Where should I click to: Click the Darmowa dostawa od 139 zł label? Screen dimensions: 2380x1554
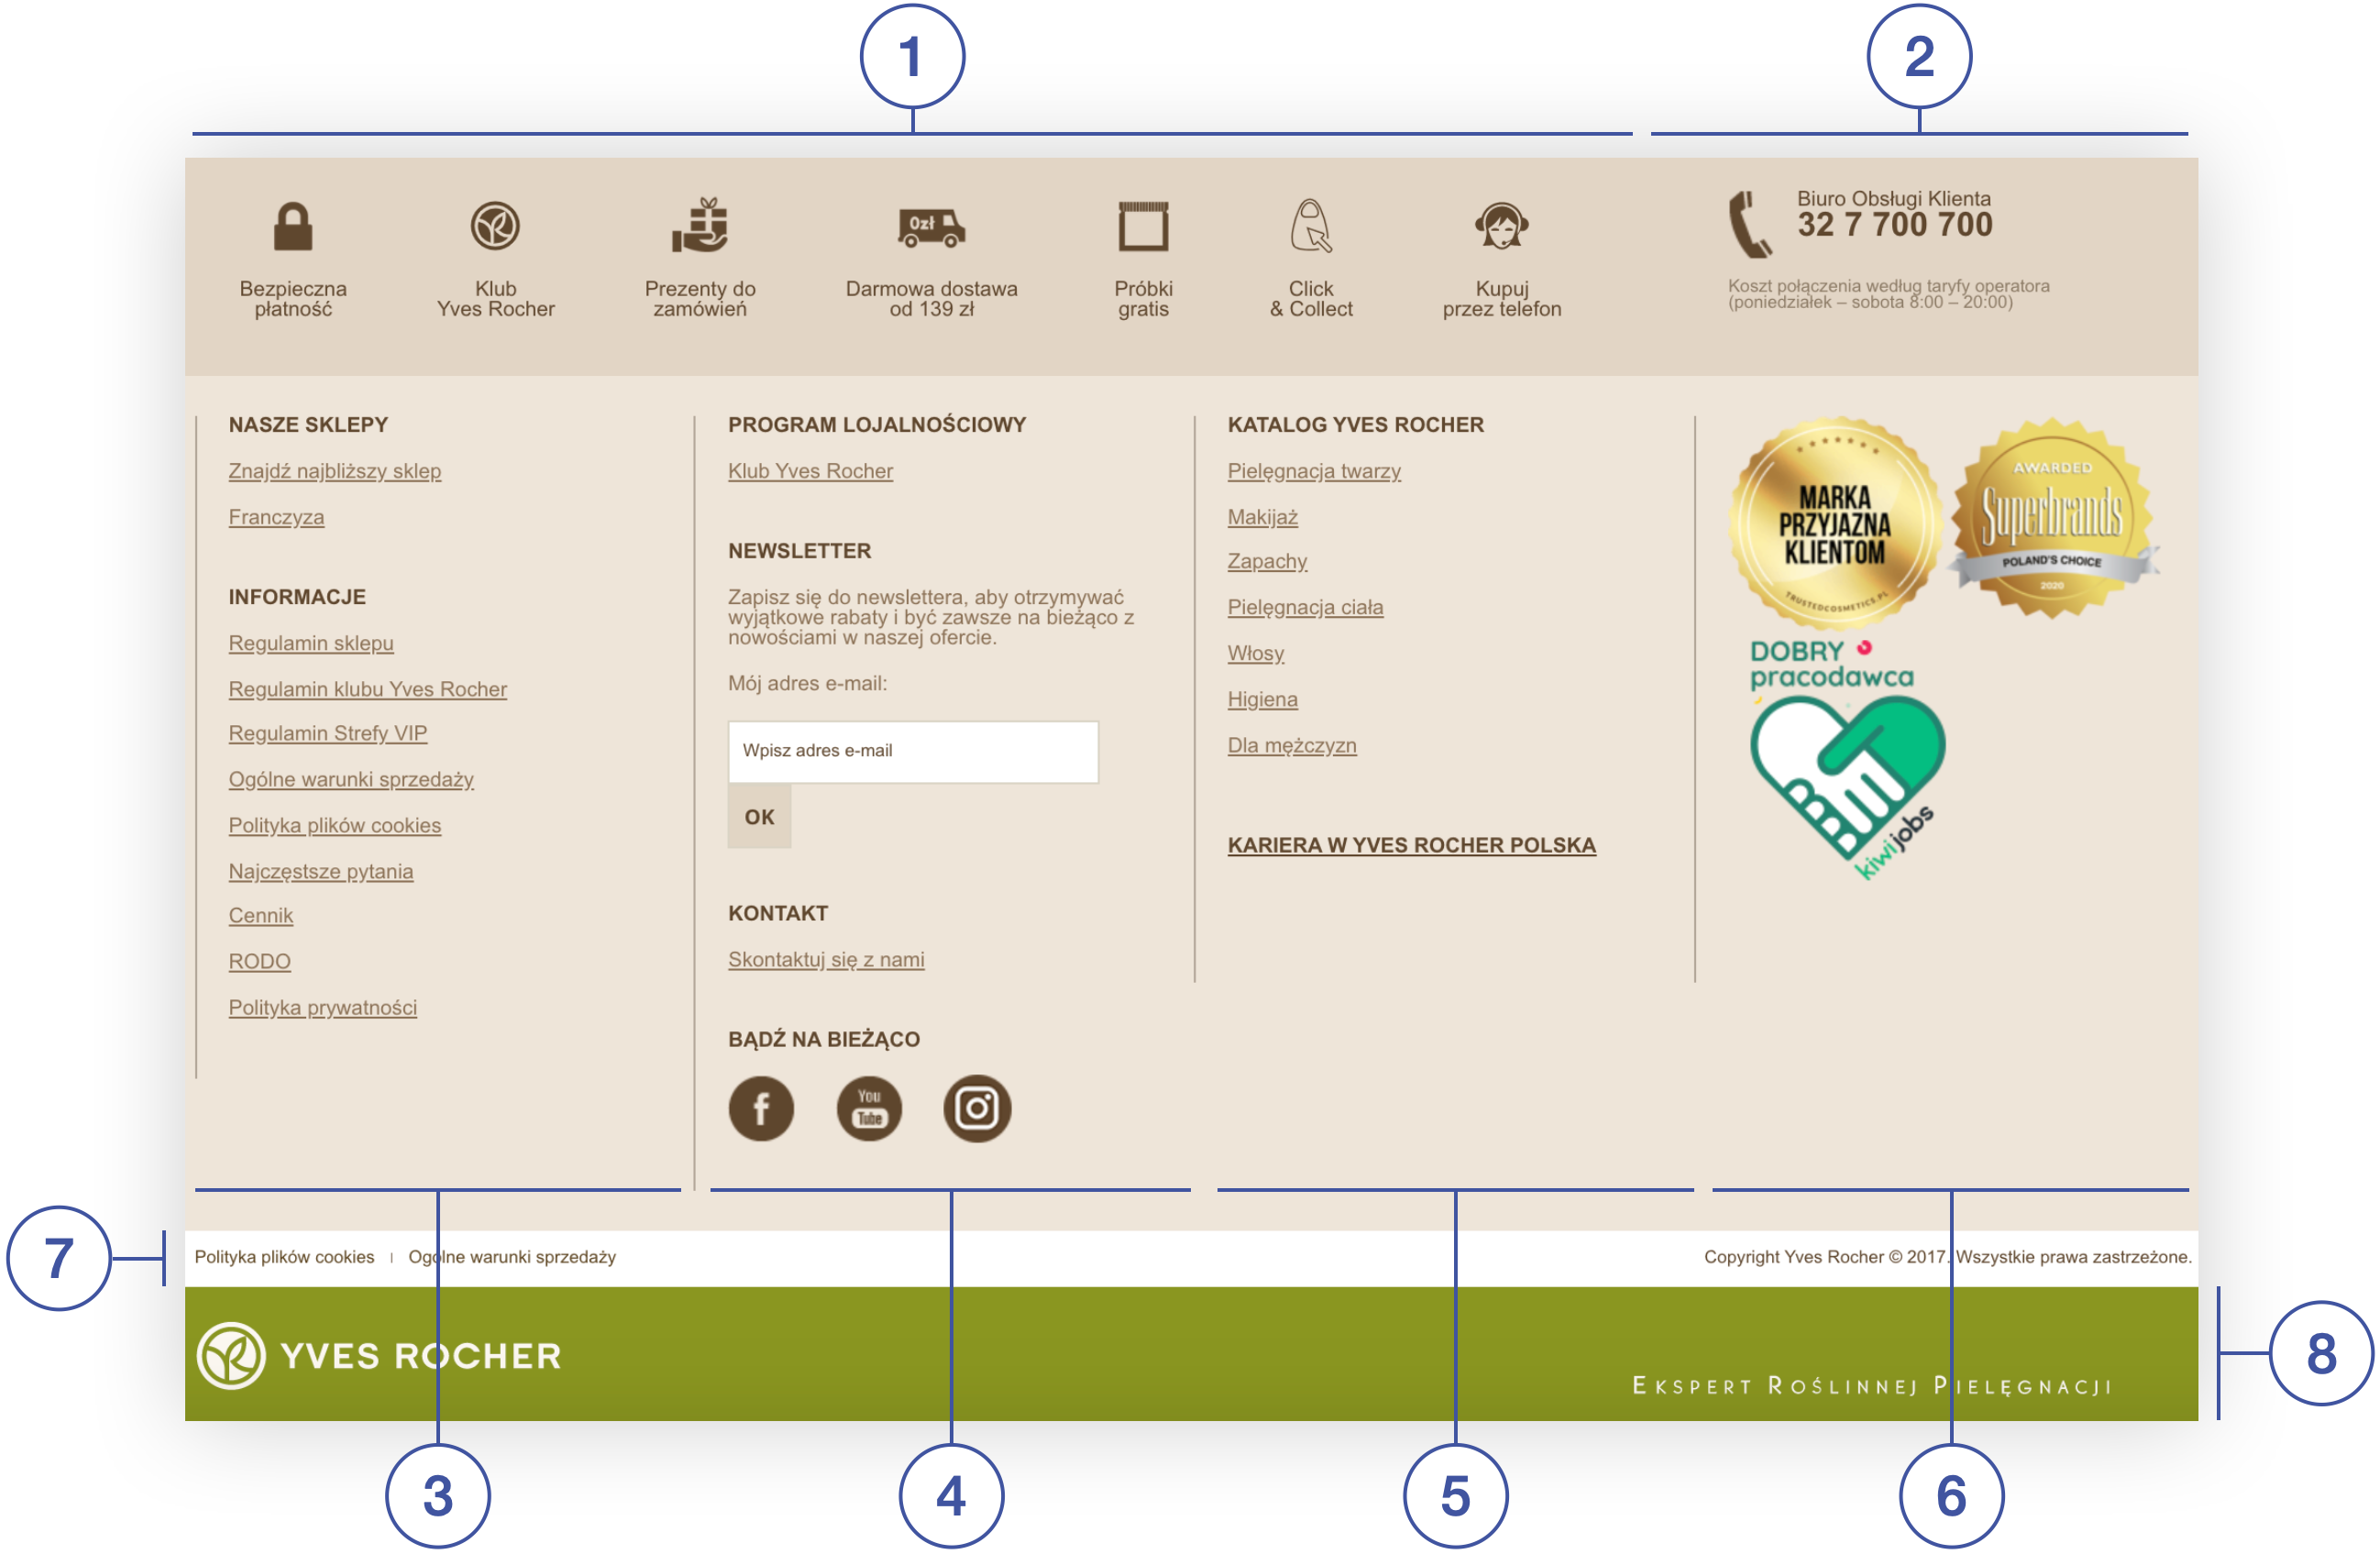point(931,299)
